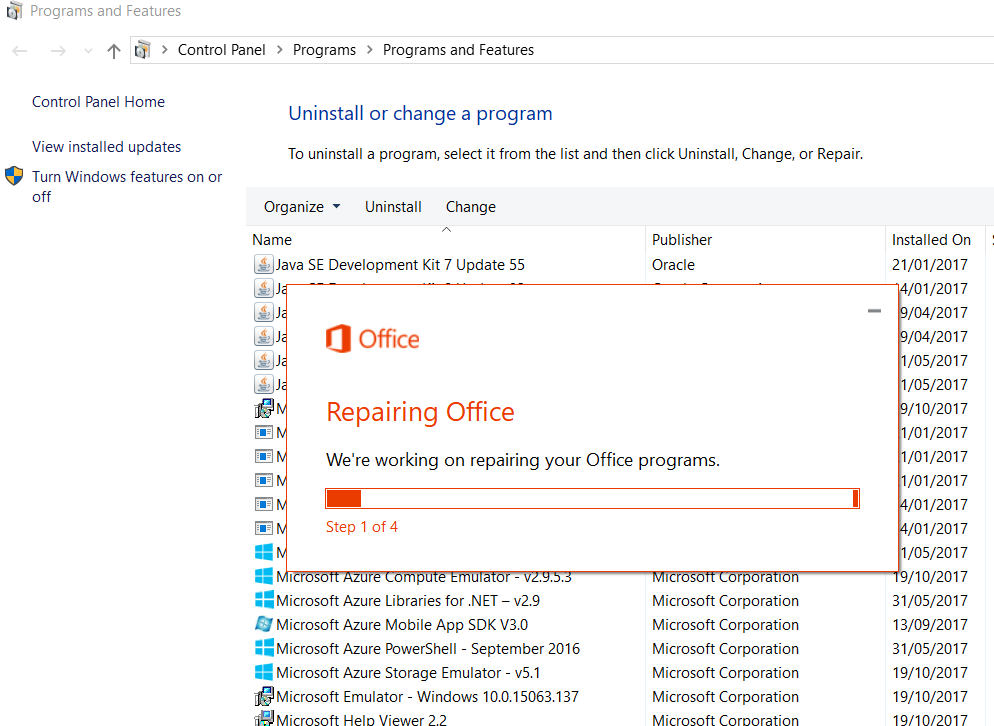The height and width of the screenshot is (726, 994).
Task: Go up one level with the up arrow
Action: coord(113,50)
